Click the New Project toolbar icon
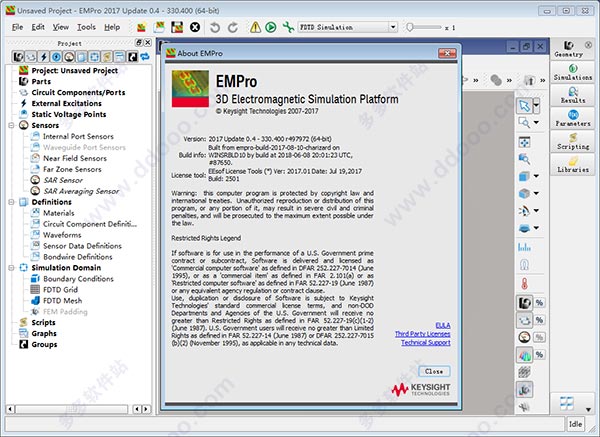Image resolution: width=600 pixels, height=437 pixels. [x=141, y=27]
